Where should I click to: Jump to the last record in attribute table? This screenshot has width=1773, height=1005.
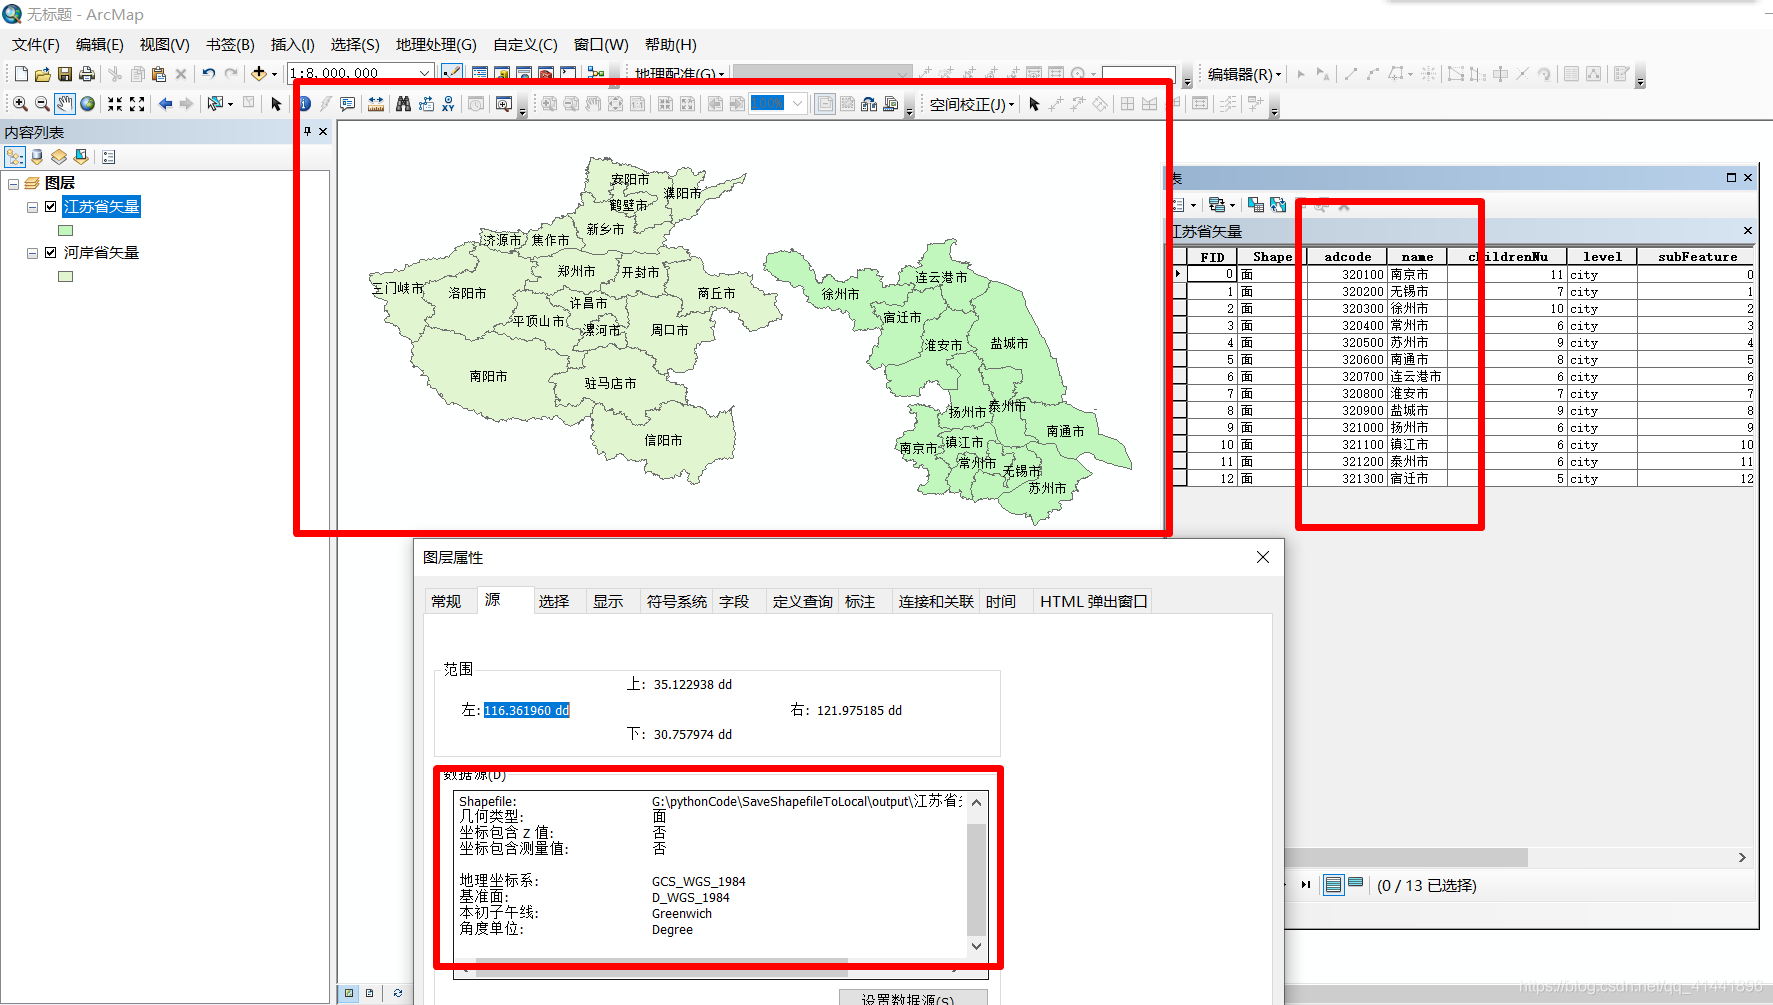point(1305,885)
